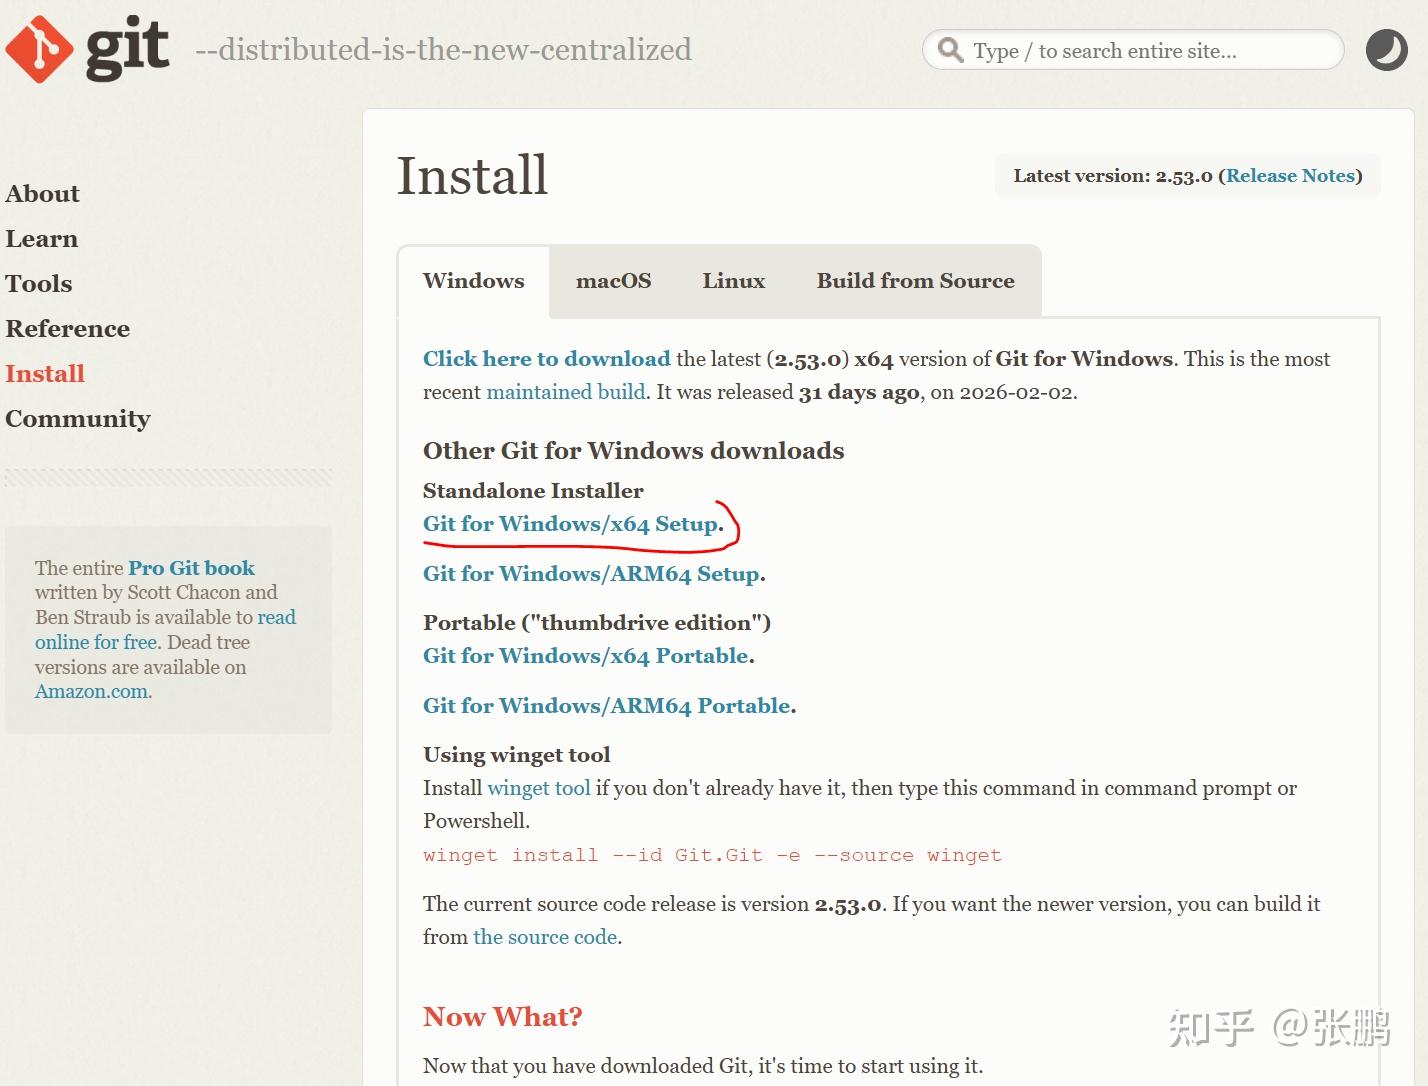Download Git for Windows/x64 Setup
This screenshot has height=1086, width=1428.
(x=570, y=524)
